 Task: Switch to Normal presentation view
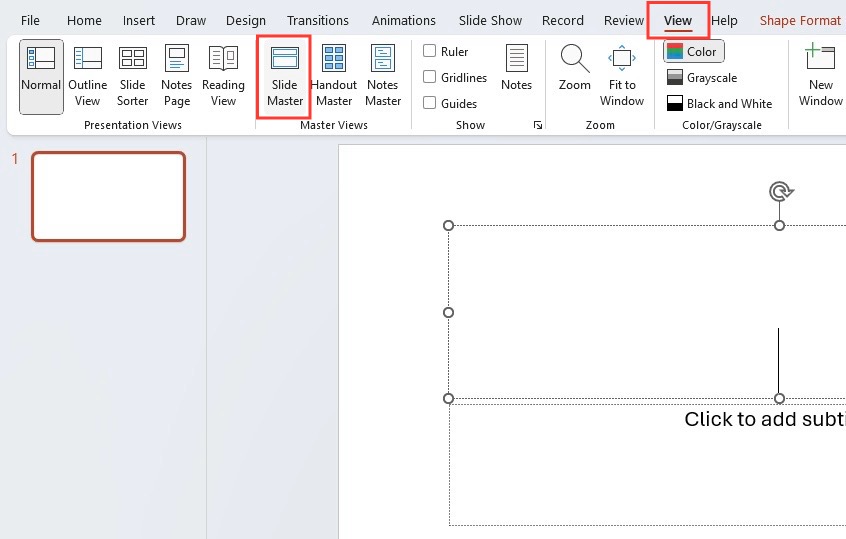coord(41,77)
